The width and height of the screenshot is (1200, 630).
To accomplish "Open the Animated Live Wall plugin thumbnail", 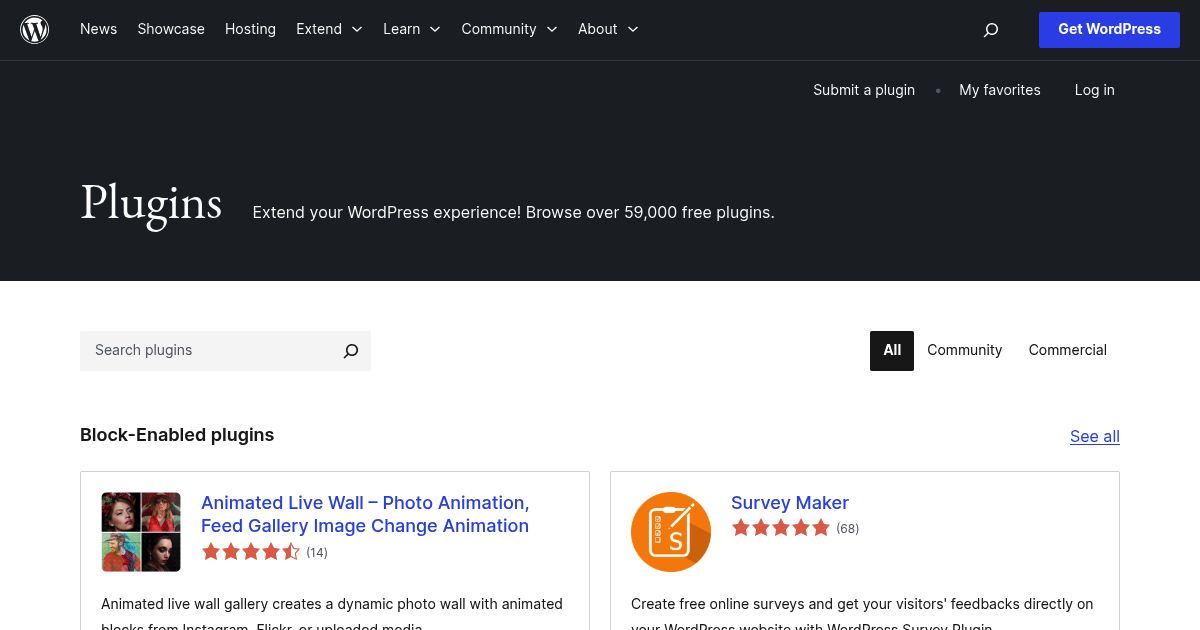I will [x=141, y=532].
